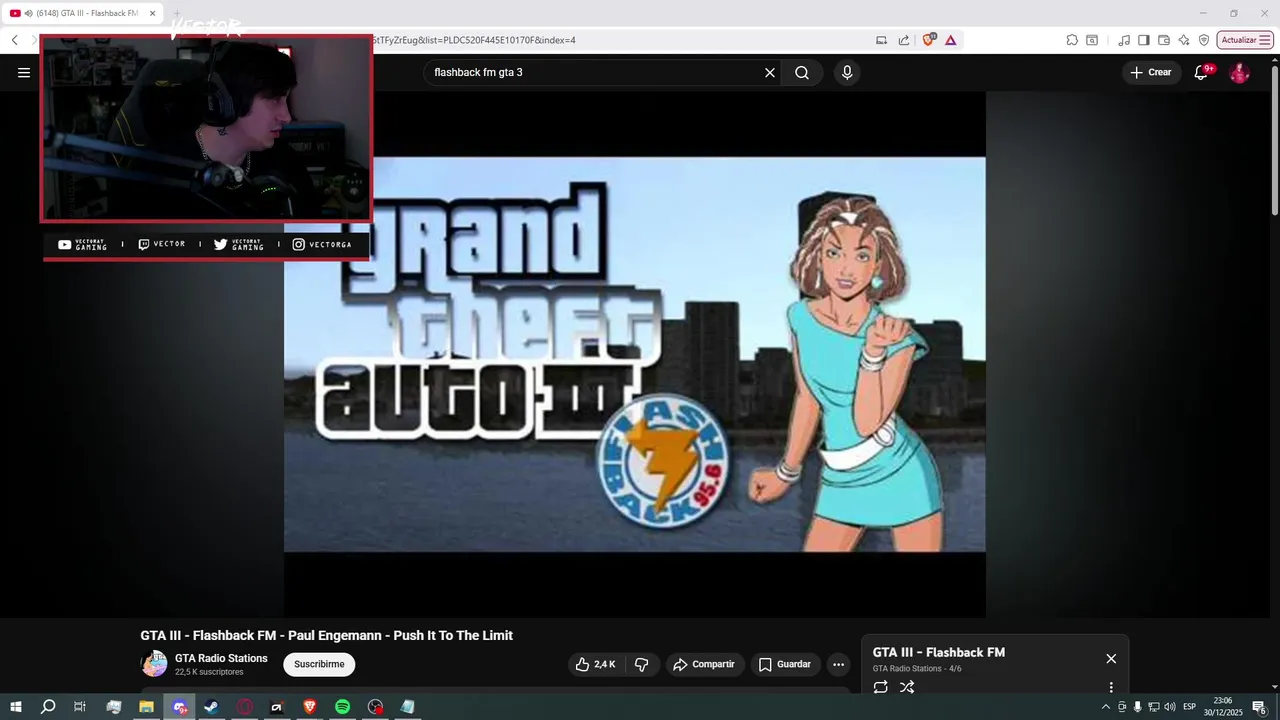
Task: Click Suscribirme button
Action: (x=319, y=664)
